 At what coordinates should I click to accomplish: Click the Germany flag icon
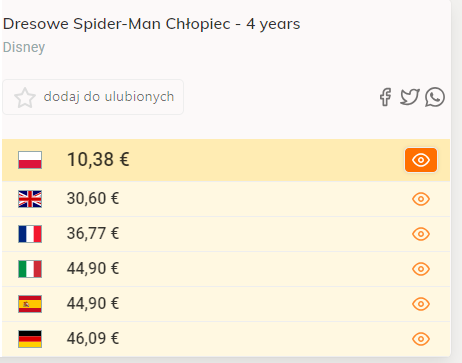pyautogui.click(x=30, y=339)
